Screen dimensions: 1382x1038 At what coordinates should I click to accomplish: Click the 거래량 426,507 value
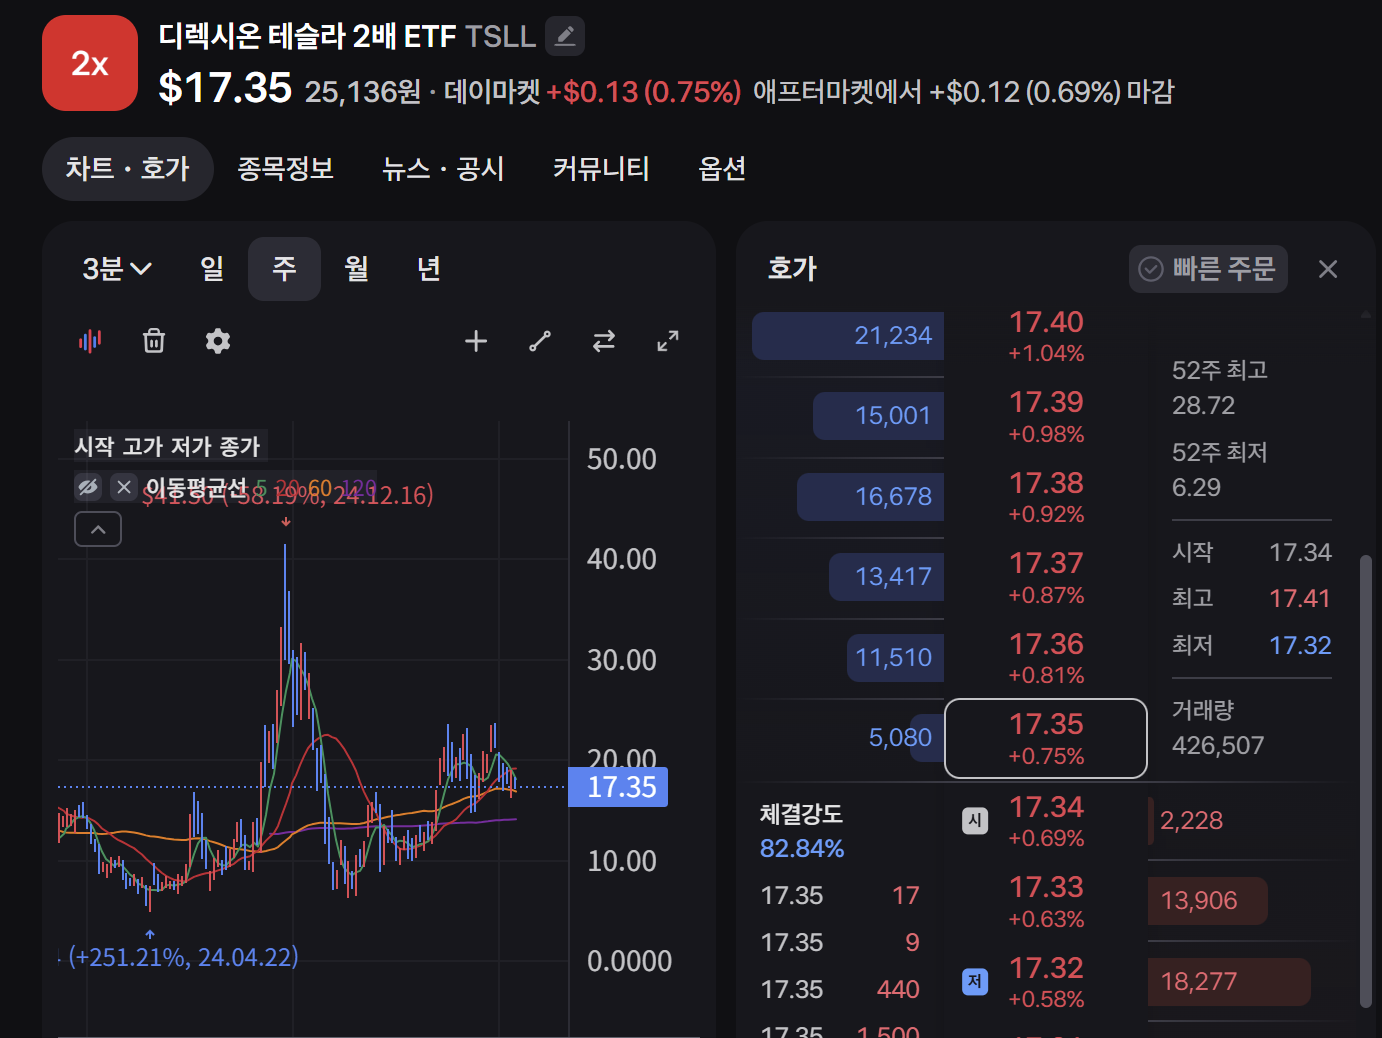(1218, 746)
